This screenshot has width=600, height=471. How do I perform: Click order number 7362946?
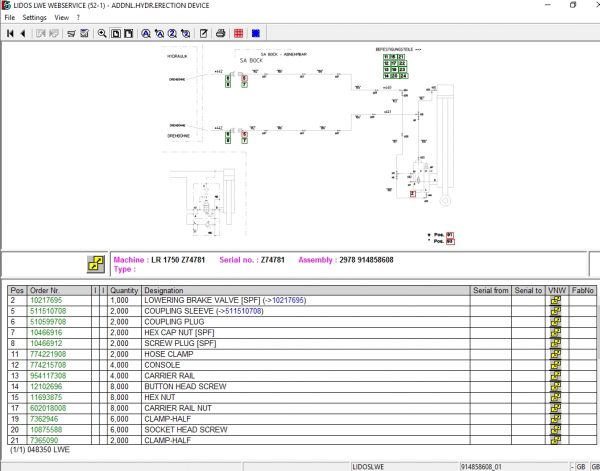coord(44,419)
